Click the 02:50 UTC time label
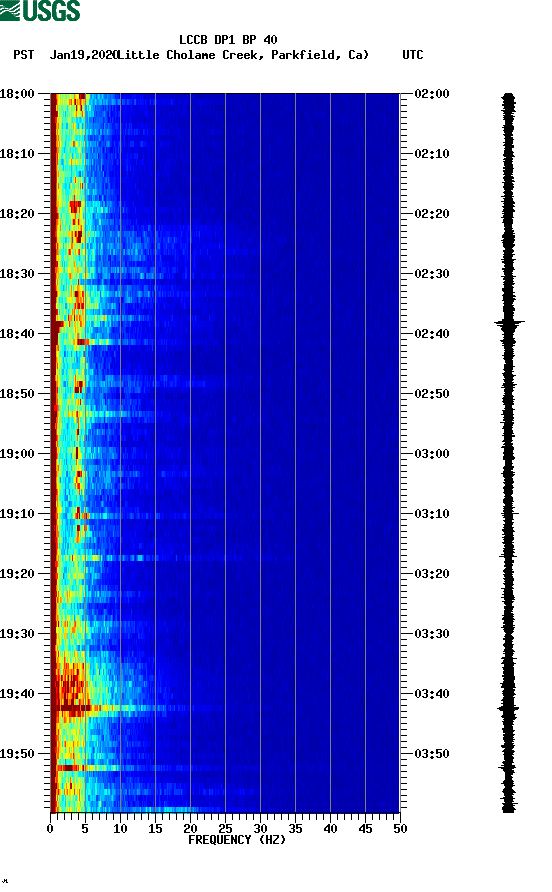This screenshot has width=552, height=892. pyautogui.click(x=432, y=394)
